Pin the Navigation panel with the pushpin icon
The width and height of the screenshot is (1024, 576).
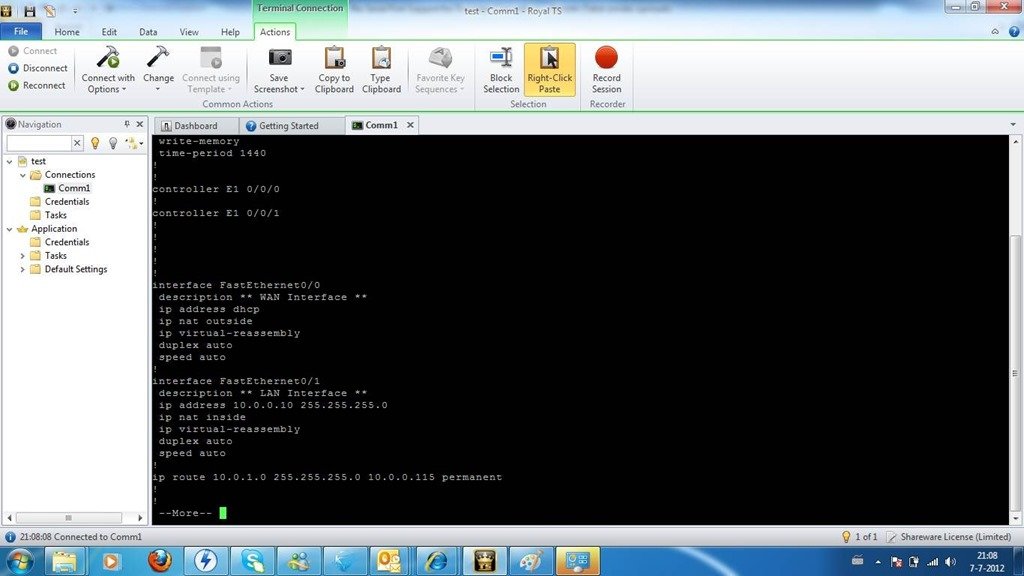click(127, 124)
